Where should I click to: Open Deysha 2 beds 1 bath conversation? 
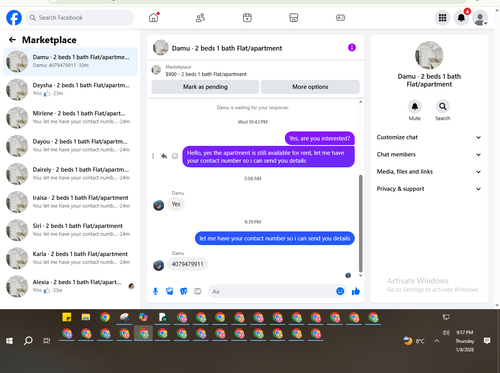tap(70, 89)
